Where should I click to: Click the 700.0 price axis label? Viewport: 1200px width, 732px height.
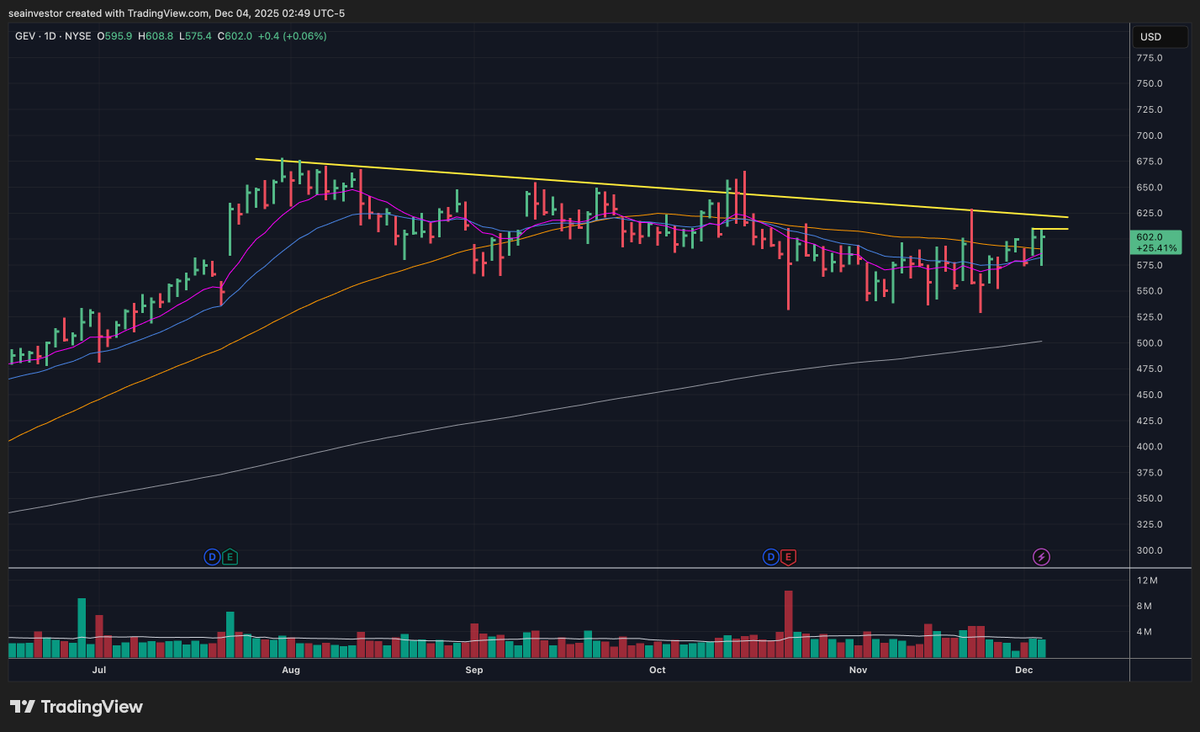click(x=1150, y=136)
